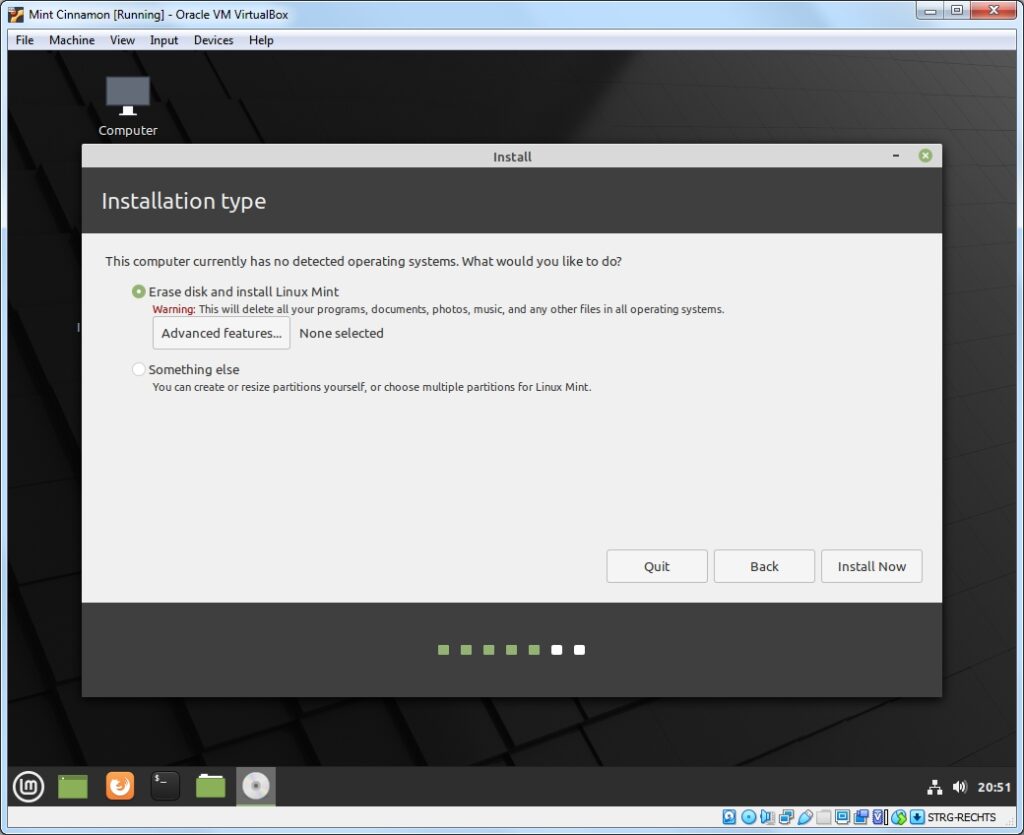
Task: Click the VirtualBox network status icon
Action: coord(786,817)
